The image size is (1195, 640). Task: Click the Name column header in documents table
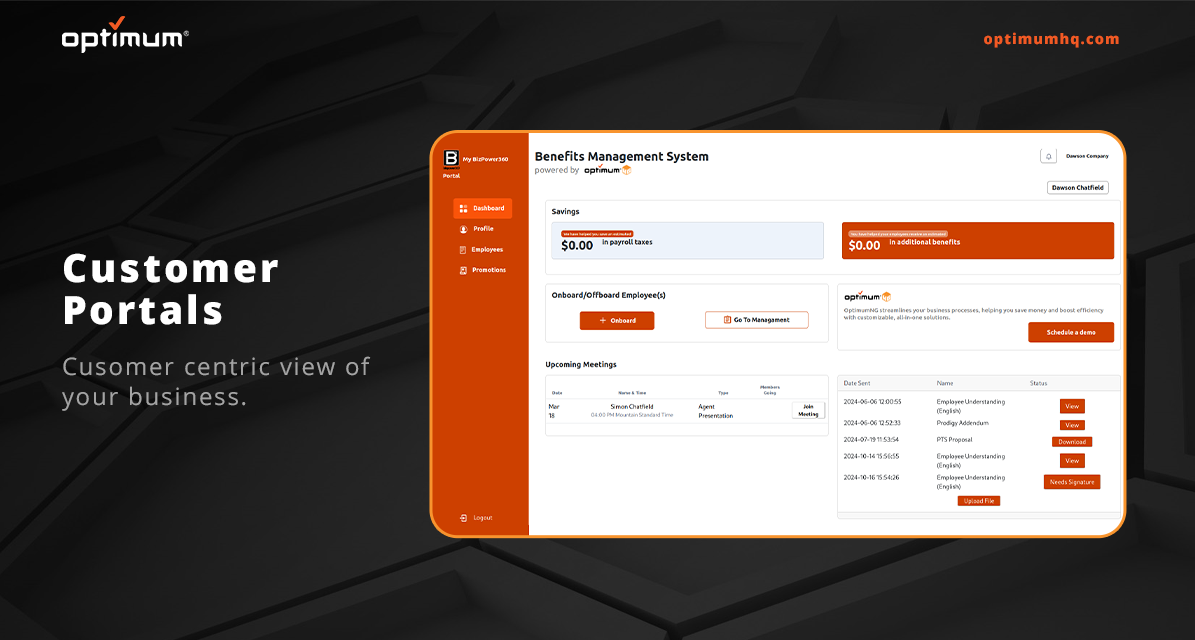(945, 383)
